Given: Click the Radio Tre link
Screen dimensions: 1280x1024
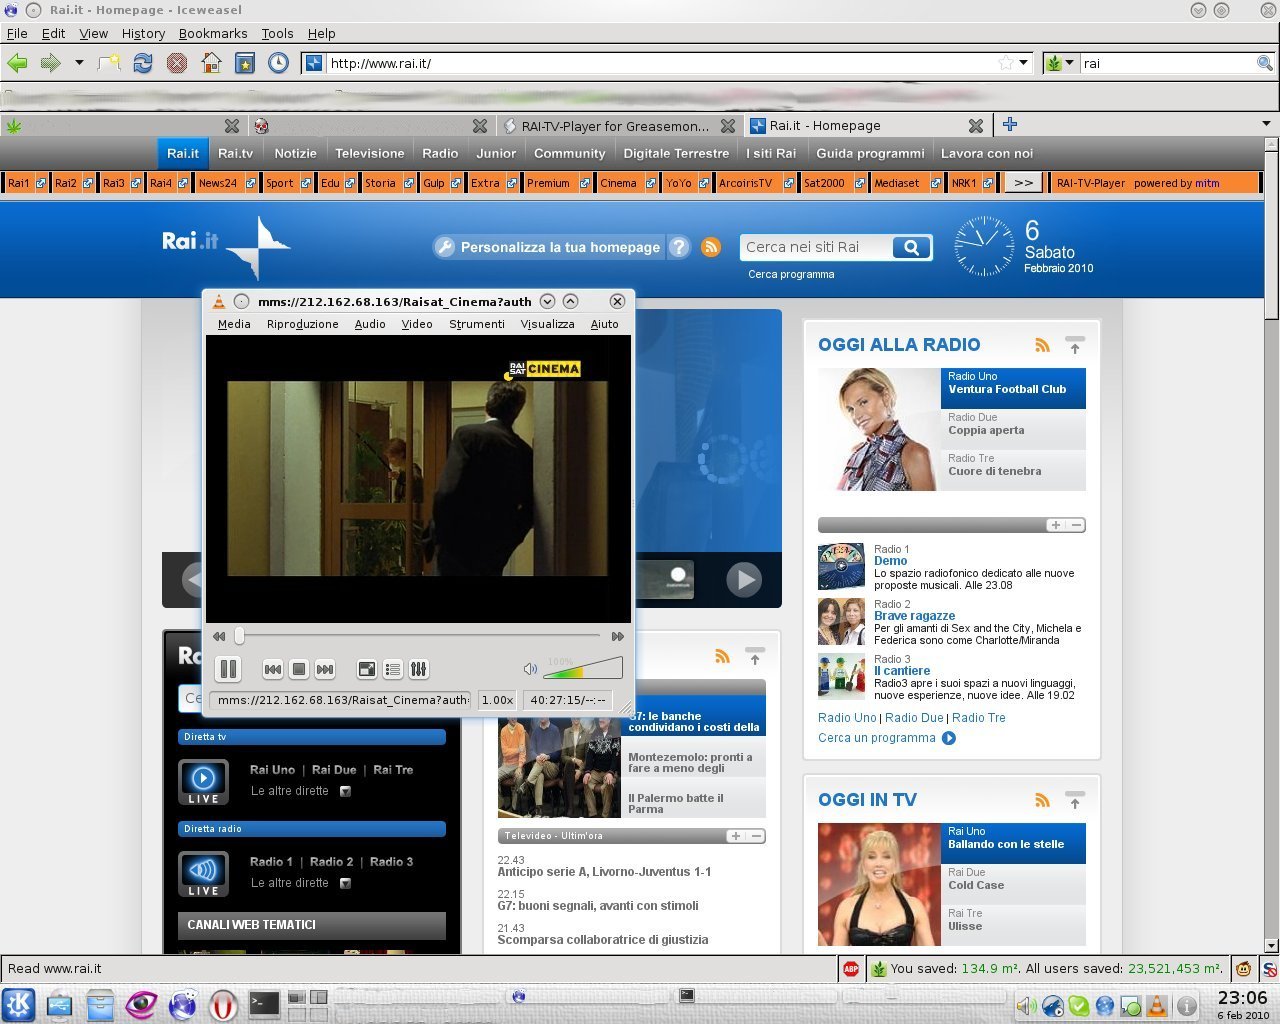Looking at the screenshot, I should click(x=978, y=718).
